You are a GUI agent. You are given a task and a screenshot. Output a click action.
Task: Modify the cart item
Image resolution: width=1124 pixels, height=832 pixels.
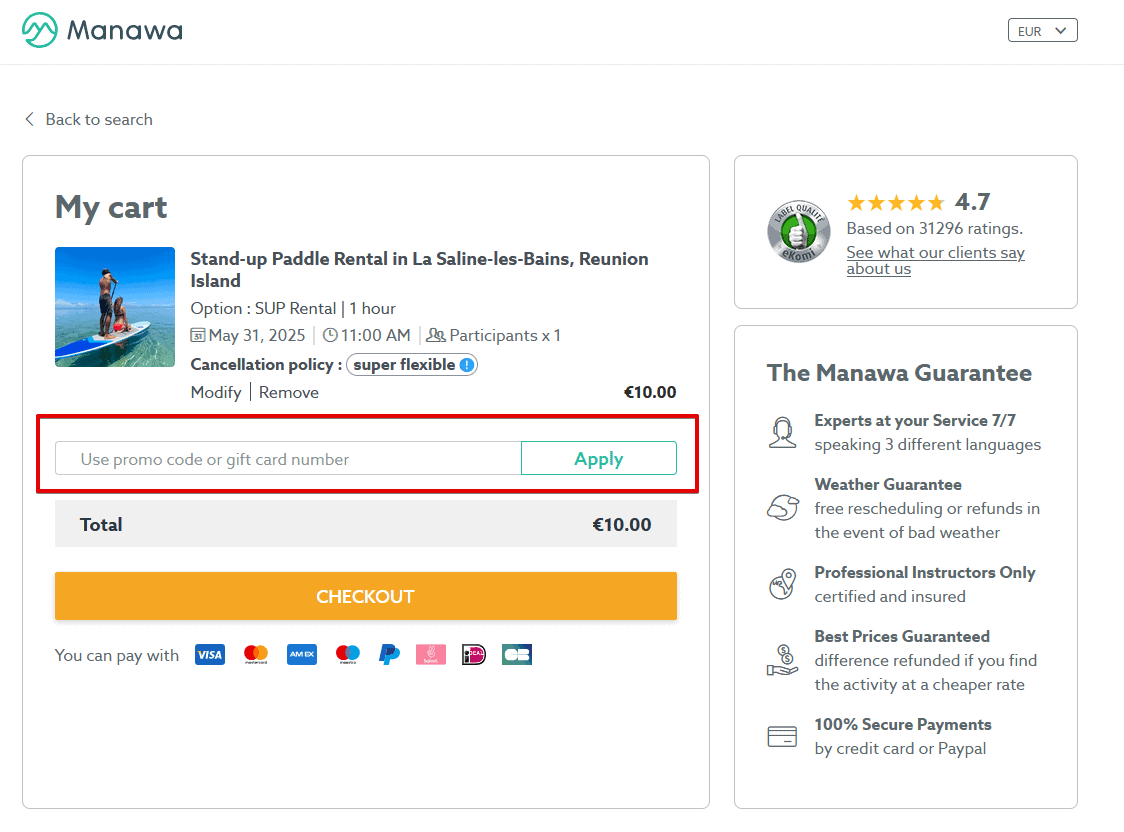[x=216, y=392]
